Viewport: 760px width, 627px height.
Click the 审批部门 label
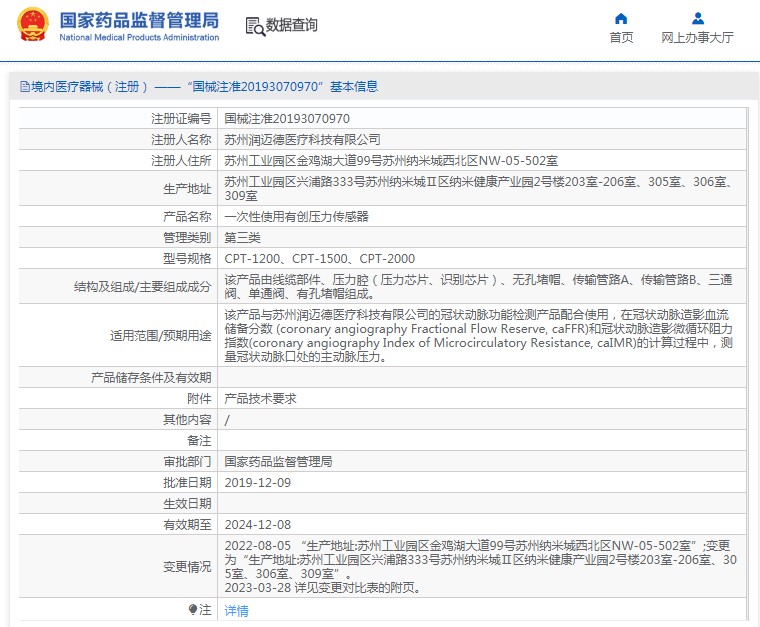[187, 461]
